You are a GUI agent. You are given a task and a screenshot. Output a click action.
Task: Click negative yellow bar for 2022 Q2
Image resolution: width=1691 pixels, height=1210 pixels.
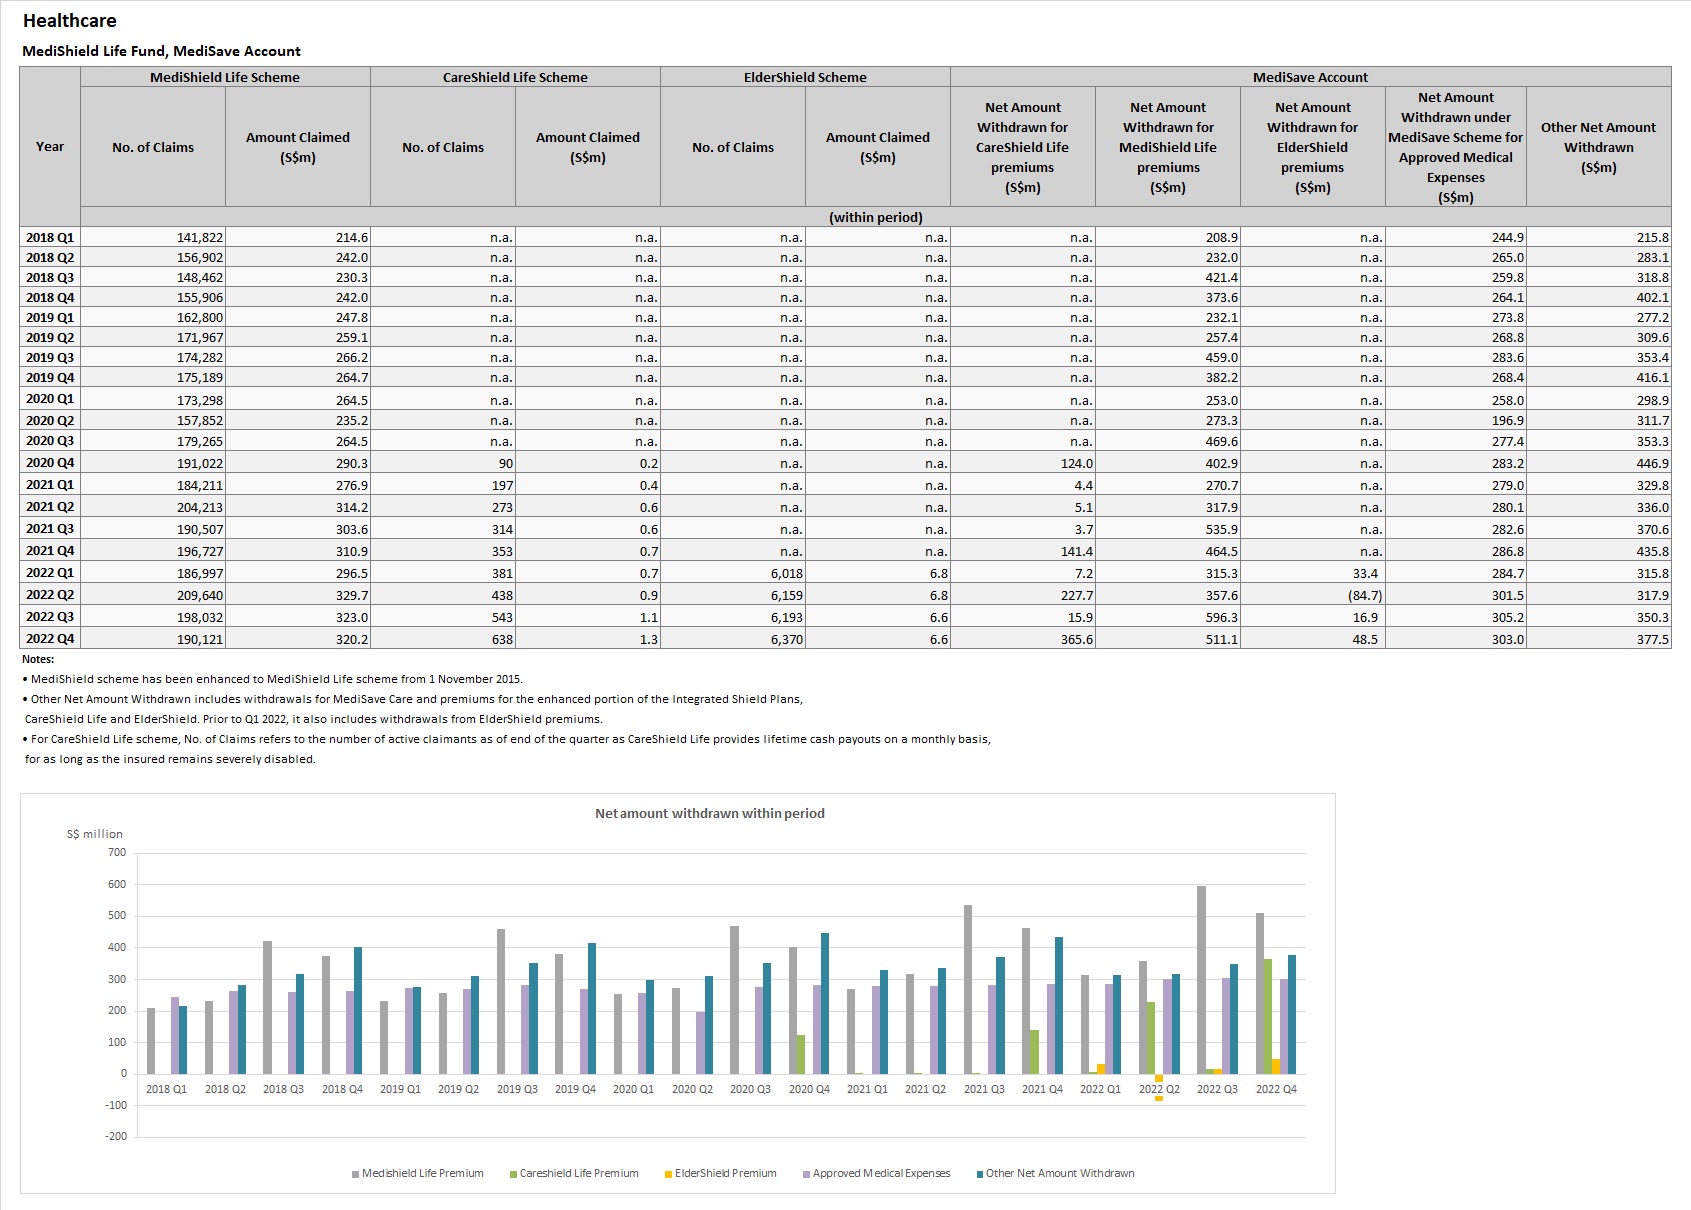[1159, 1087]
